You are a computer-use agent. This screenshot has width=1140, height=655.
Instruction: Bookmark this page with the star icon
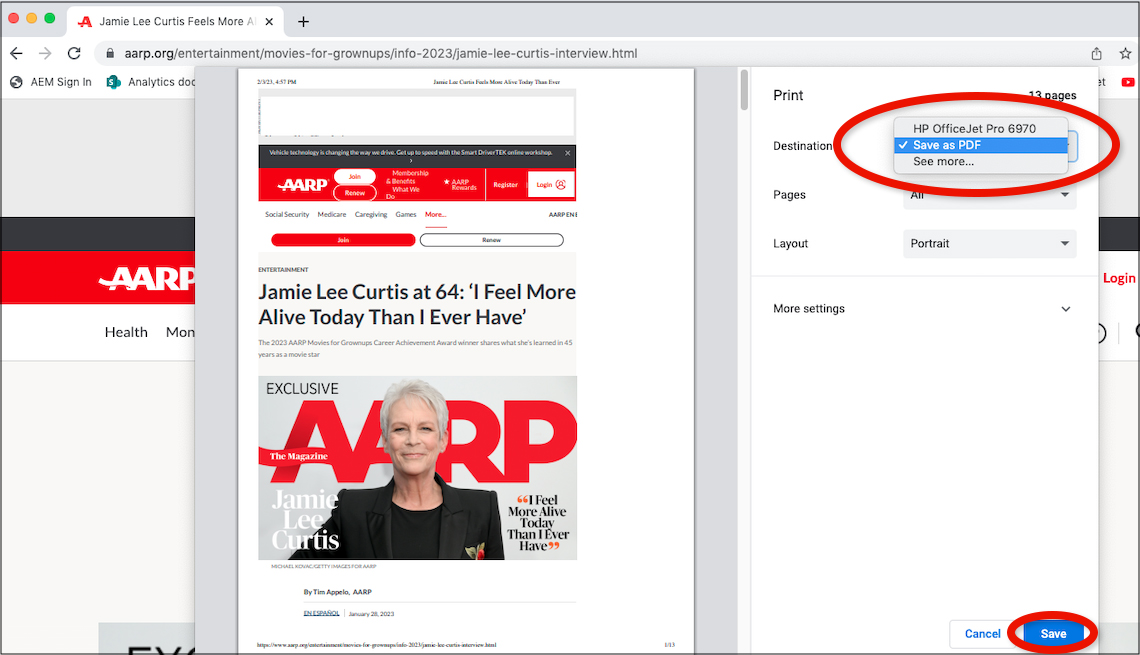point(1125,53)
